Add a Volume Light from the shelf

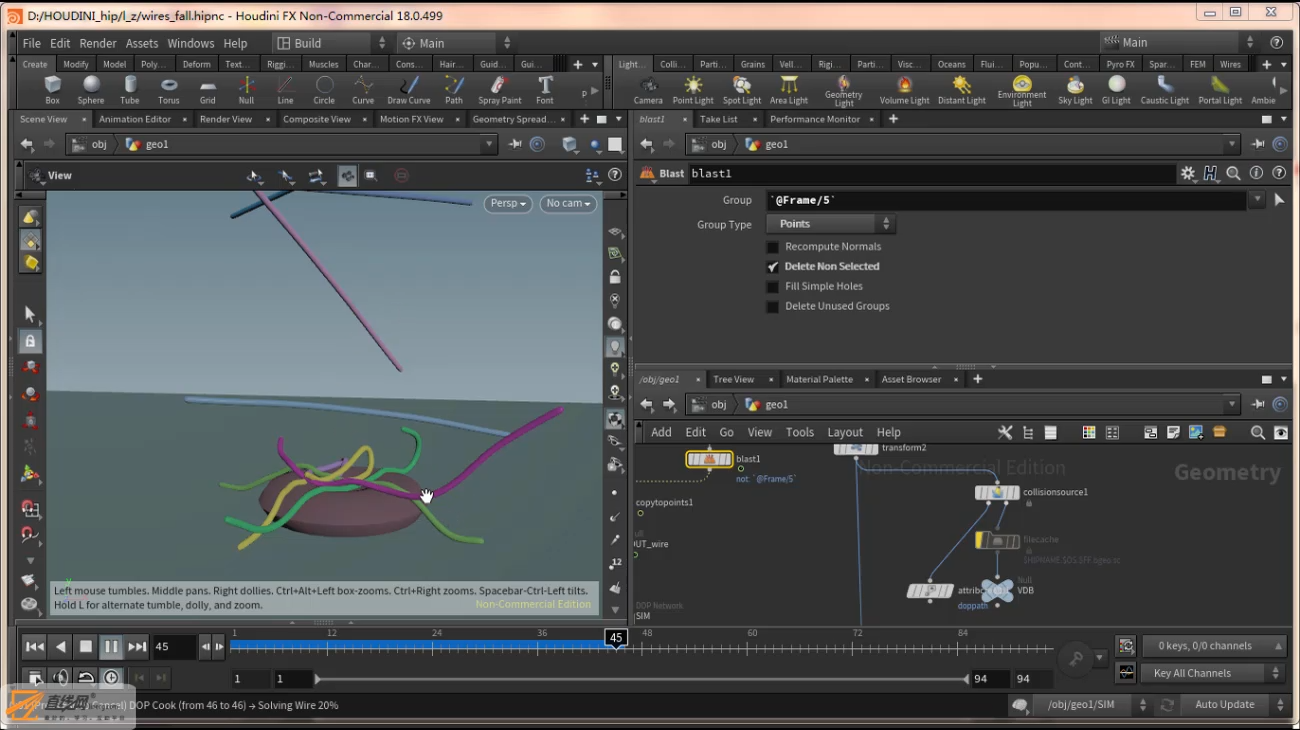pos(904,89)
